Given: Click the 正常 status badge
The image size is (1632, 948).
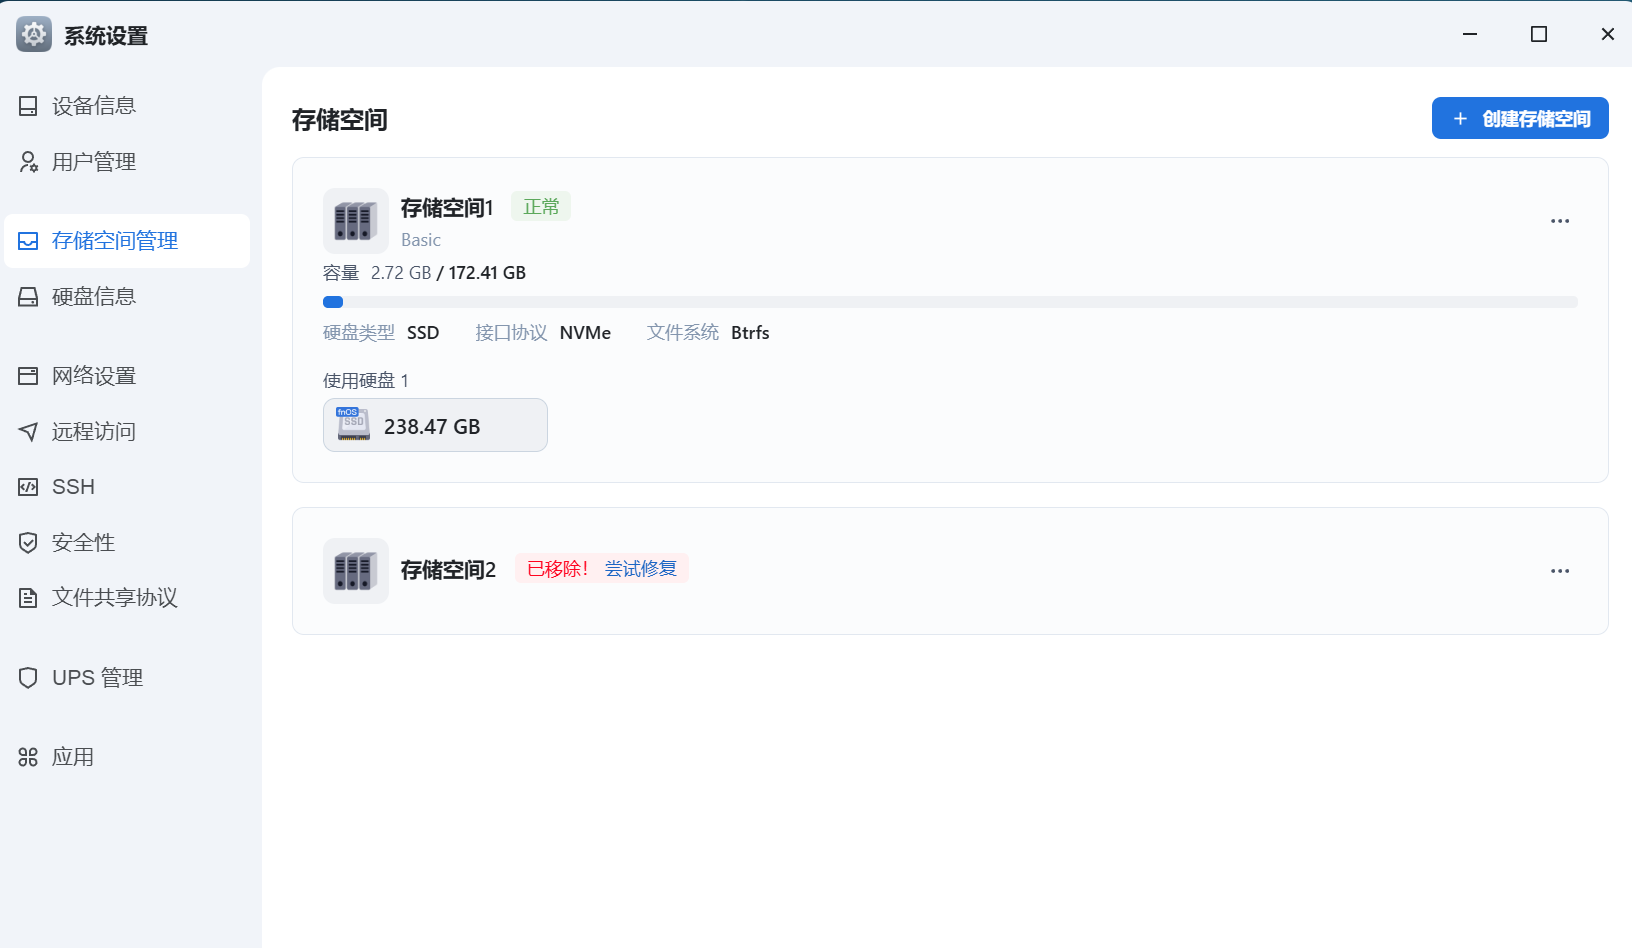Looking at the screenshot, I should pyautogui.click(x=541, y=206).
